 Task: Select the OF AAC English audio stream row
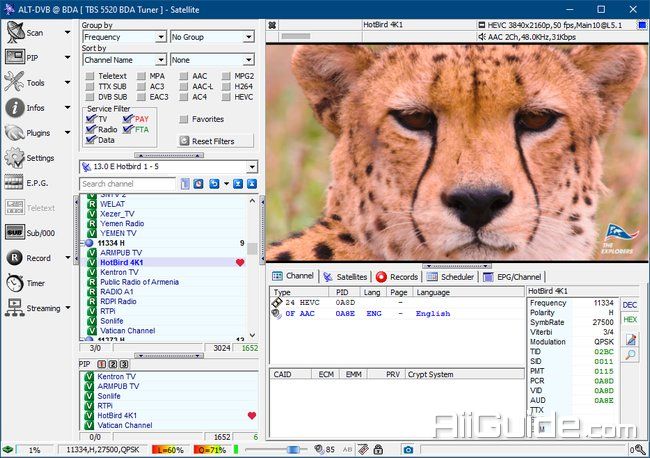pos(397,314)
